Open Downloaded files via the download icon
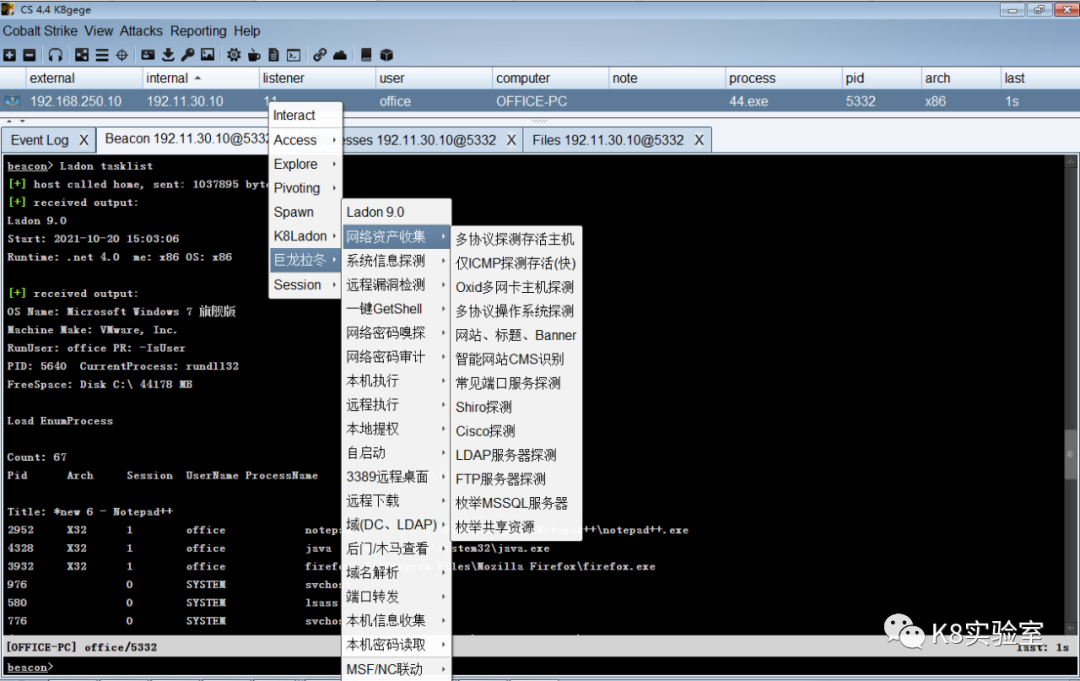The width and height of the screenshot is (1080, 681). pyautogui.click(x=168, y=55)
